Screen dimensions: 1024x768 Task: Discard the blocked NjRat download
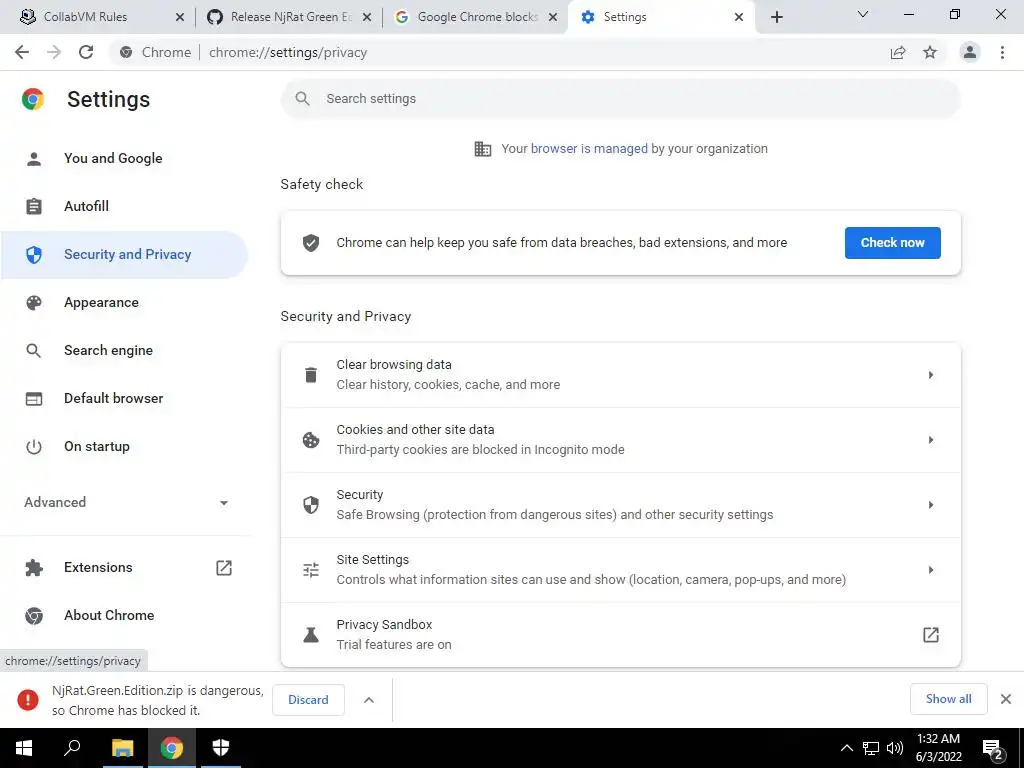(308, 700)
